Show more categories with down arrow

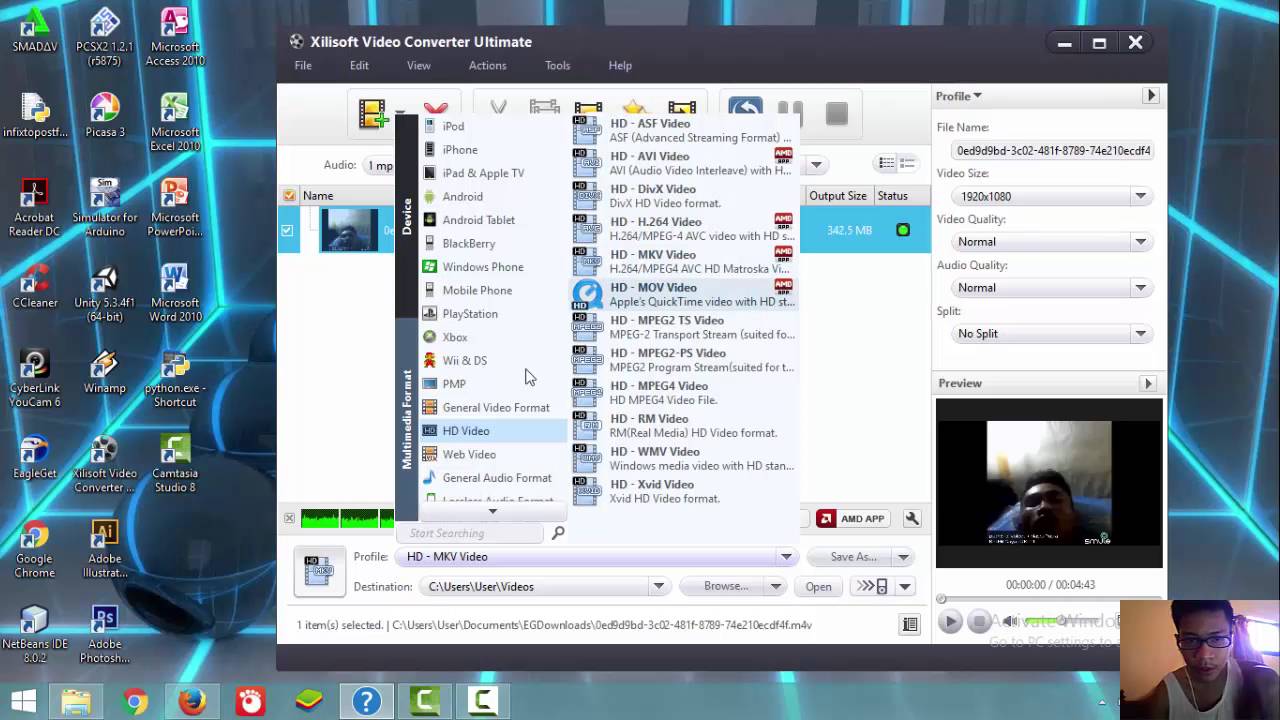click(x=492, y=511)
